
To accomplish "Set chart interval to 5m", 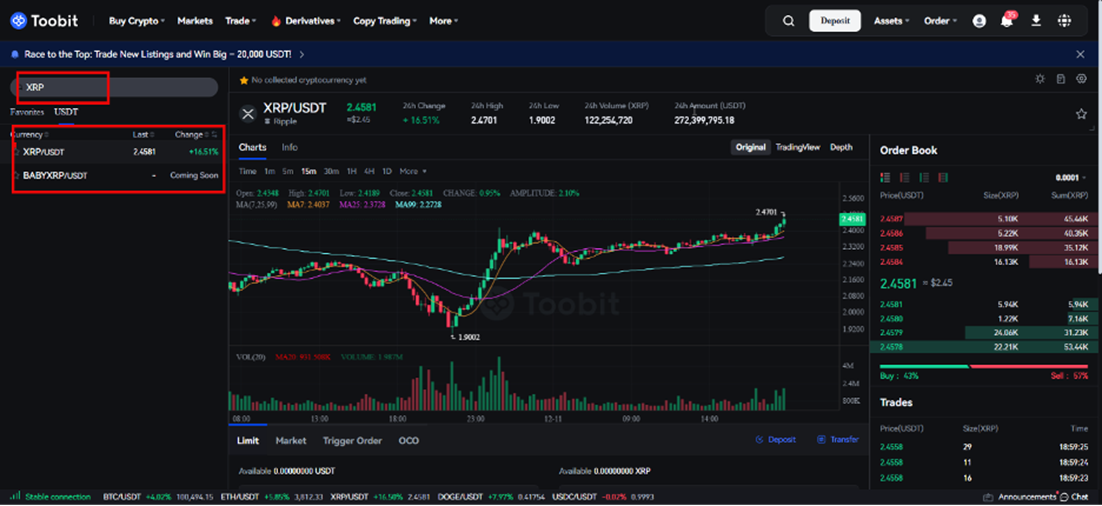I will pos(288,171).
